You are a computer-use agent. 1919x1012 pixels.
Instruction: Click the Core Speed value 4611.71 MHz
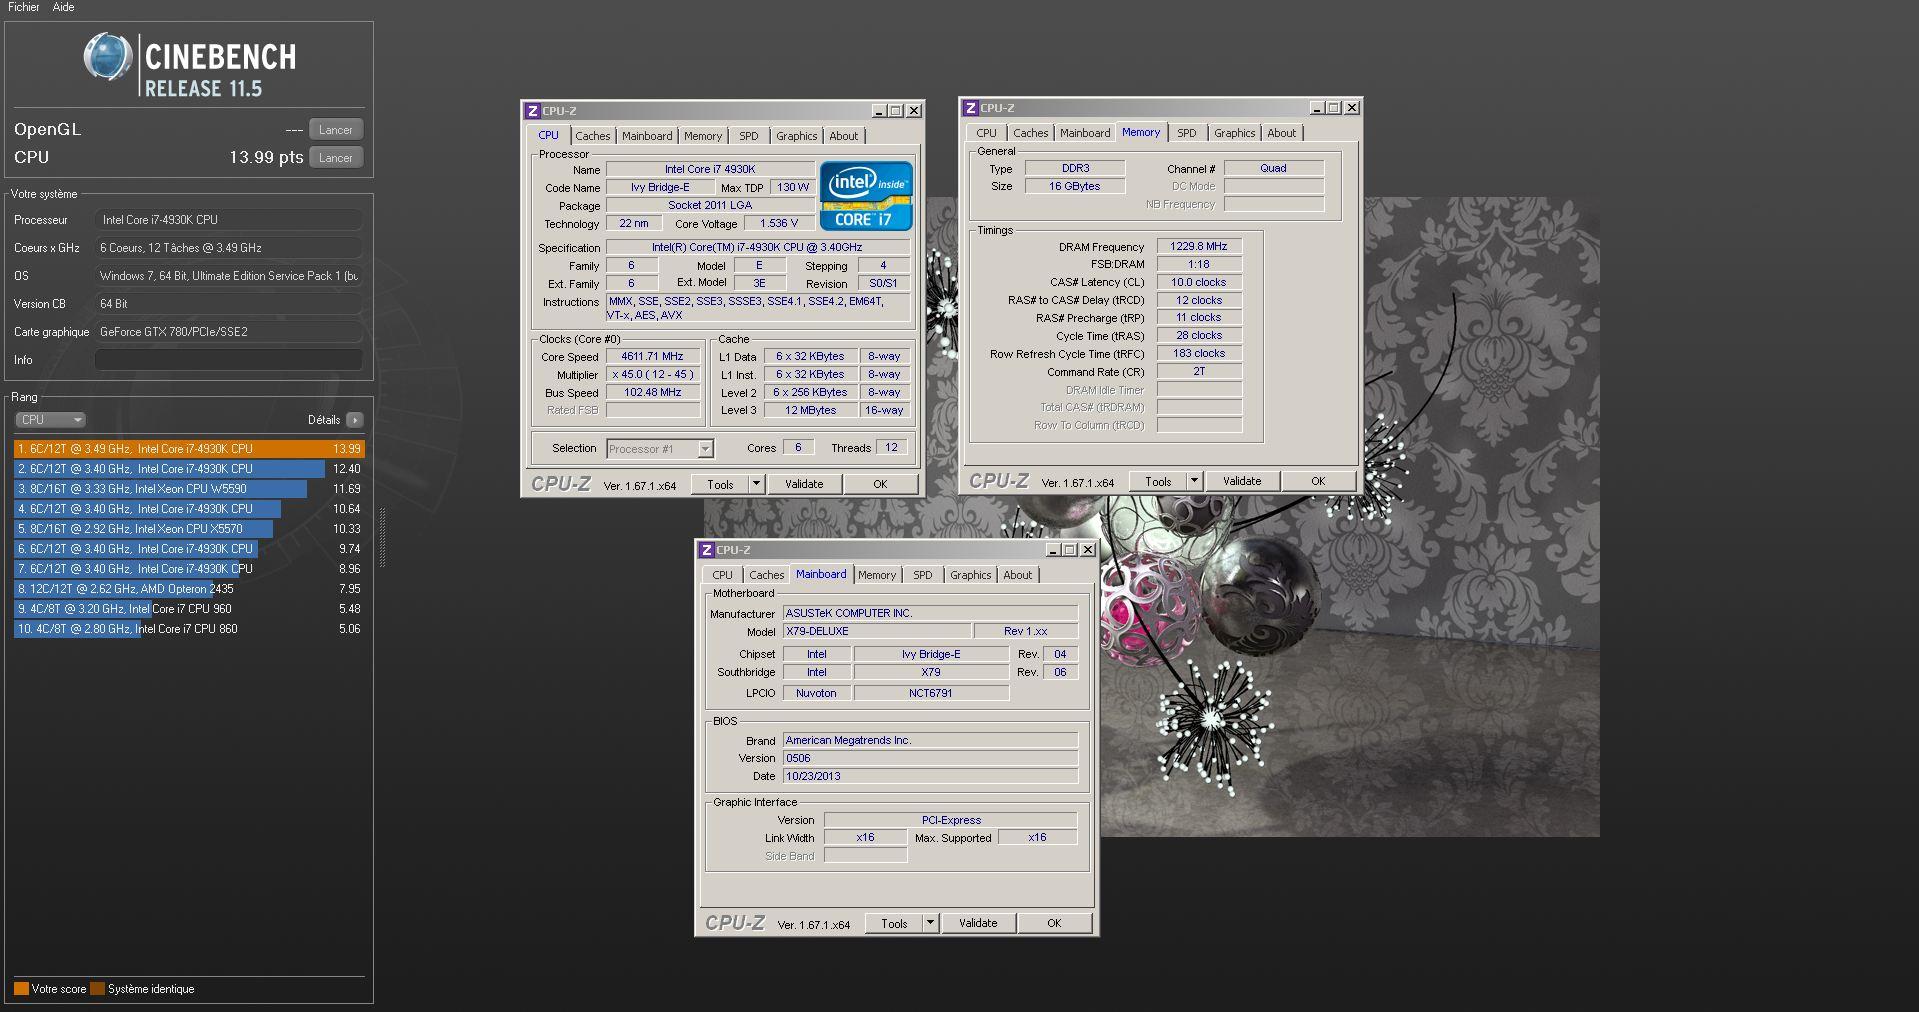click(653, 356)
